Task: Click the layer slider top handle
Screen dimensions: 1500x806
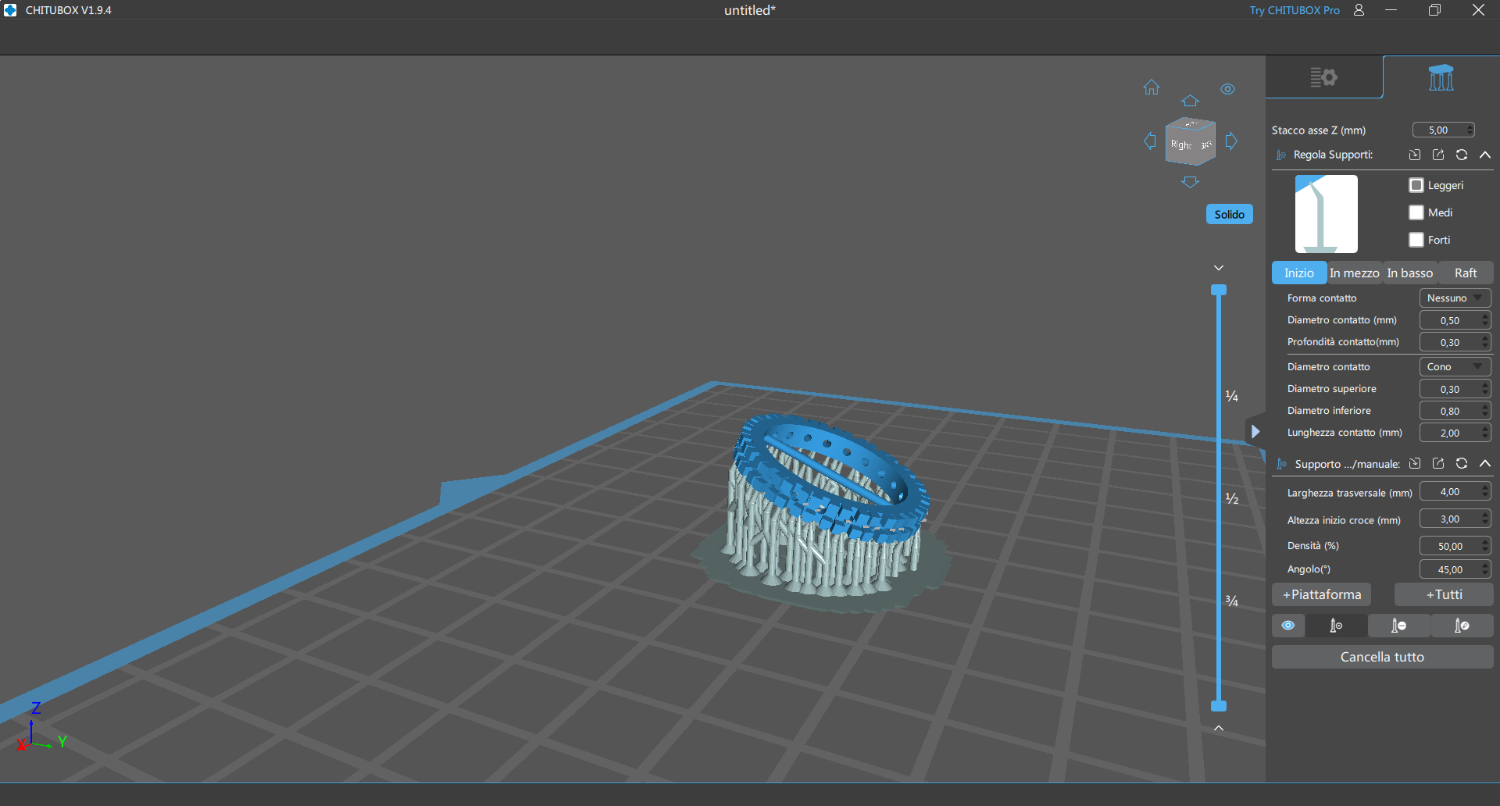Action: 1218,290
